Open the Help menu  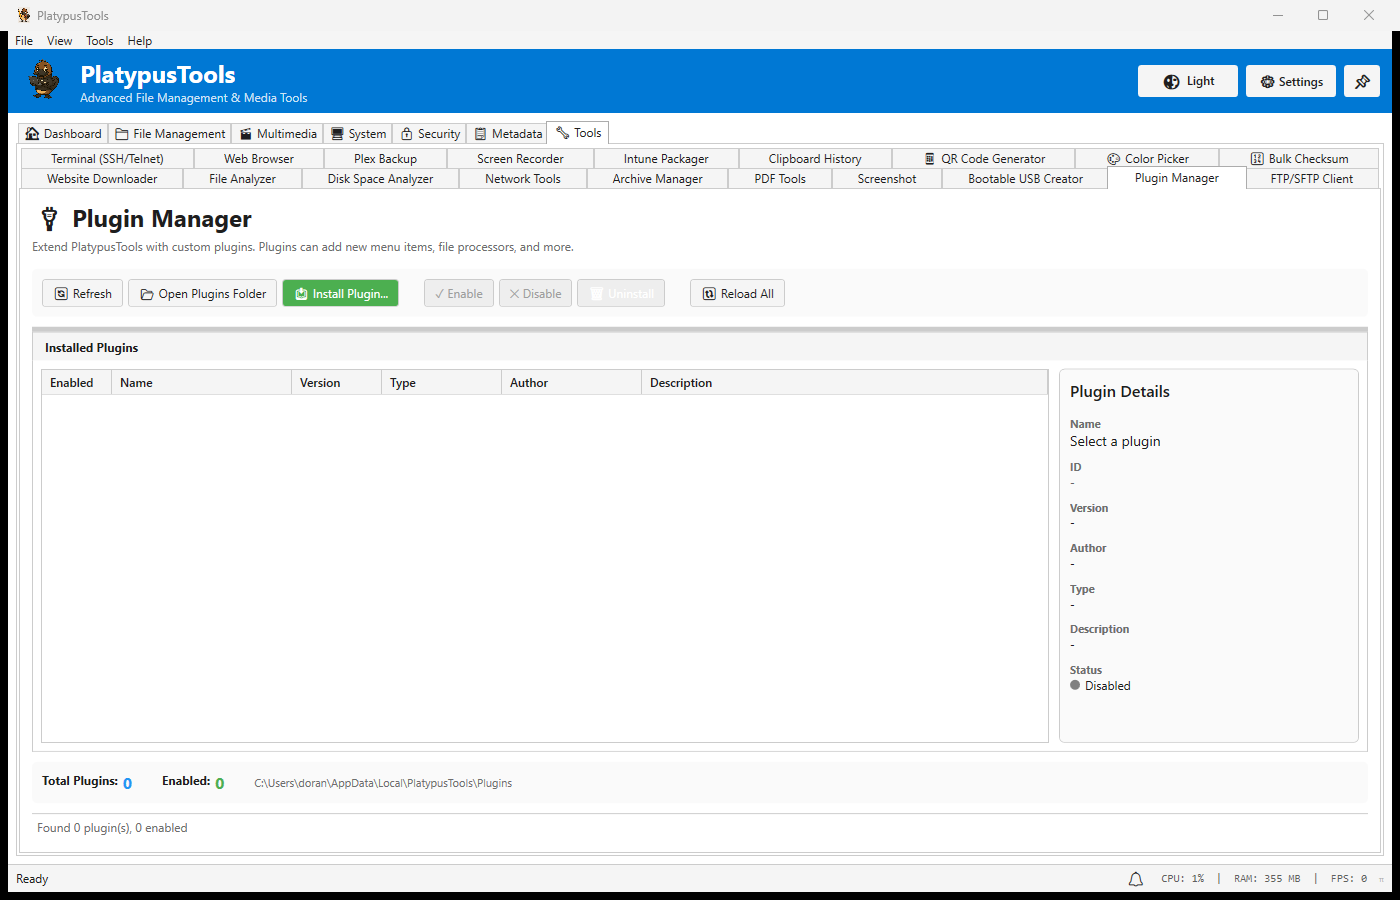coord(140,40)
